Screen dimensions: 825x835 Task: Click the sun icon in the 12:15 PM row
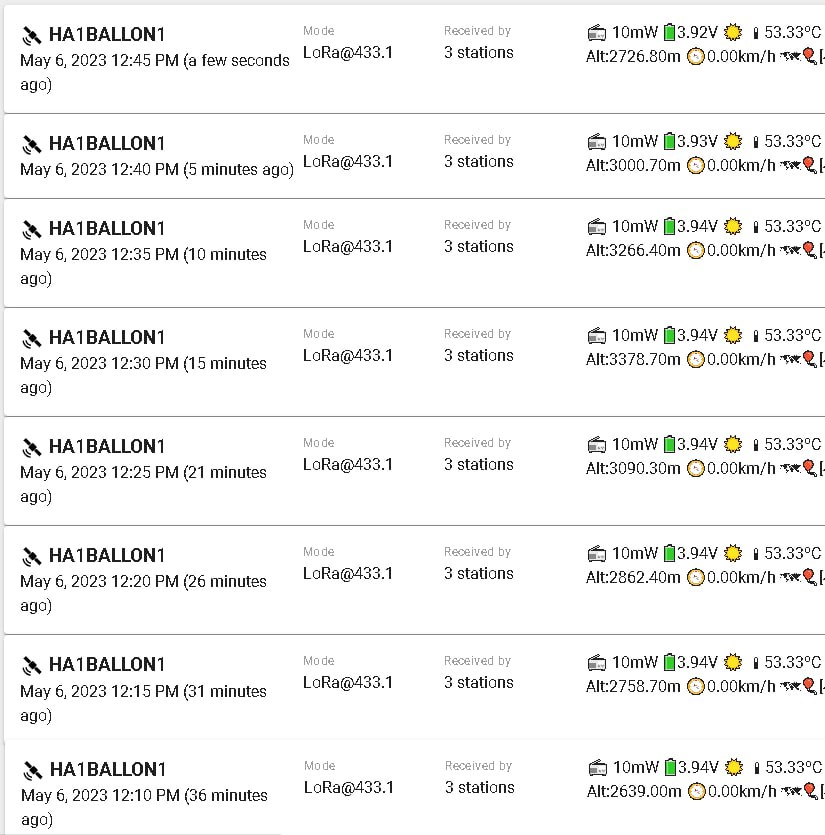click(733, 662)
